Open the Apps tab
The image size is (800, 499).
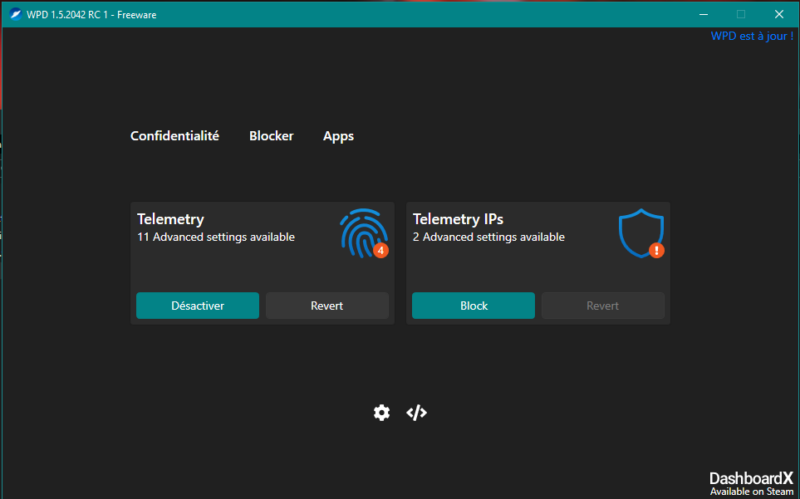(338, 136)
